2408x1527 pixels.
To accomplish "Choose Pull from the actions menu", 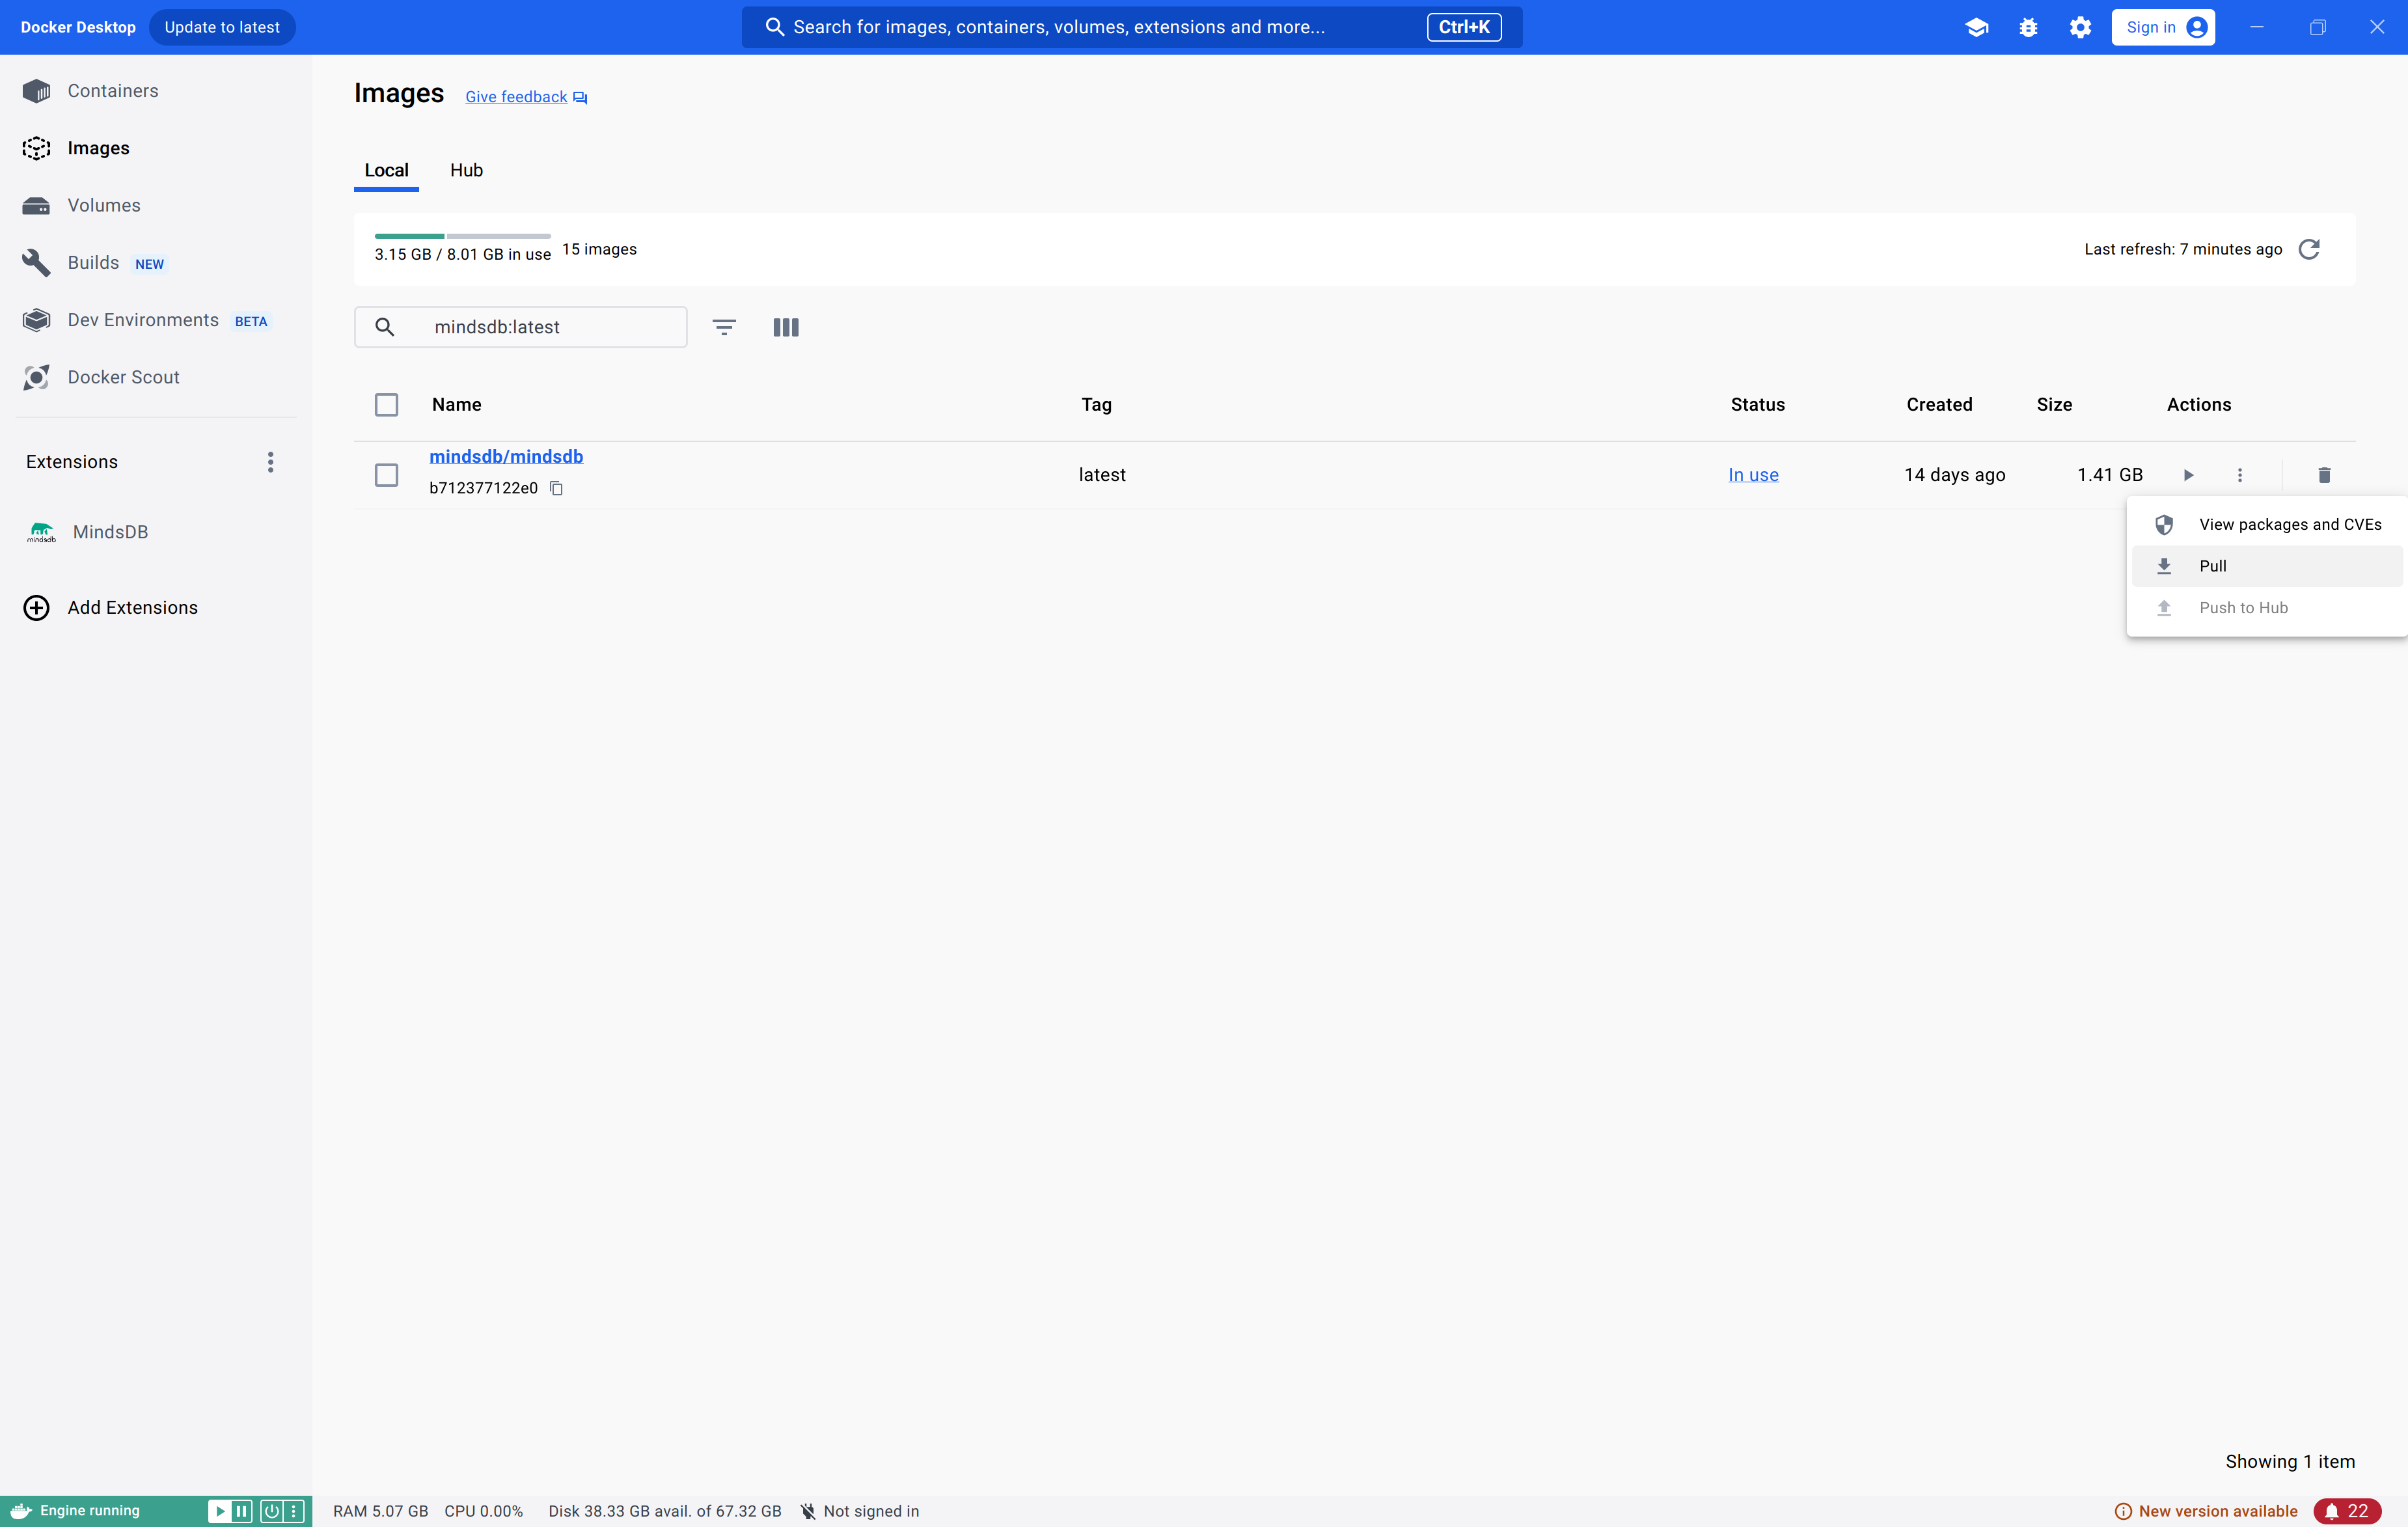I will point(2266,566).
